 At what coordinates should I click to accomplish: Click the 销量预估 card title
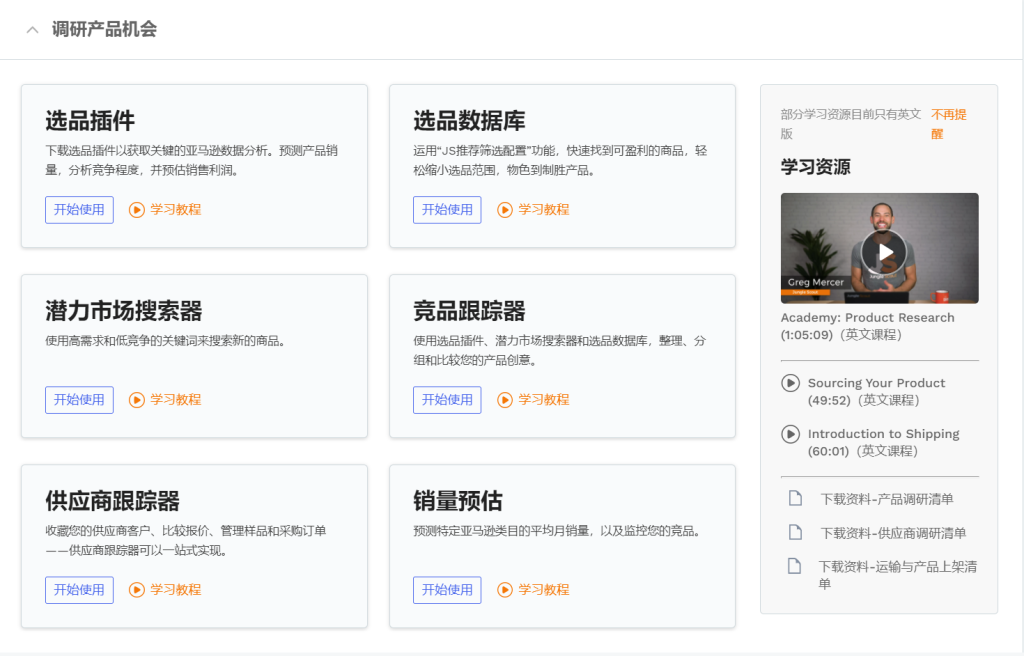(458, 501)
